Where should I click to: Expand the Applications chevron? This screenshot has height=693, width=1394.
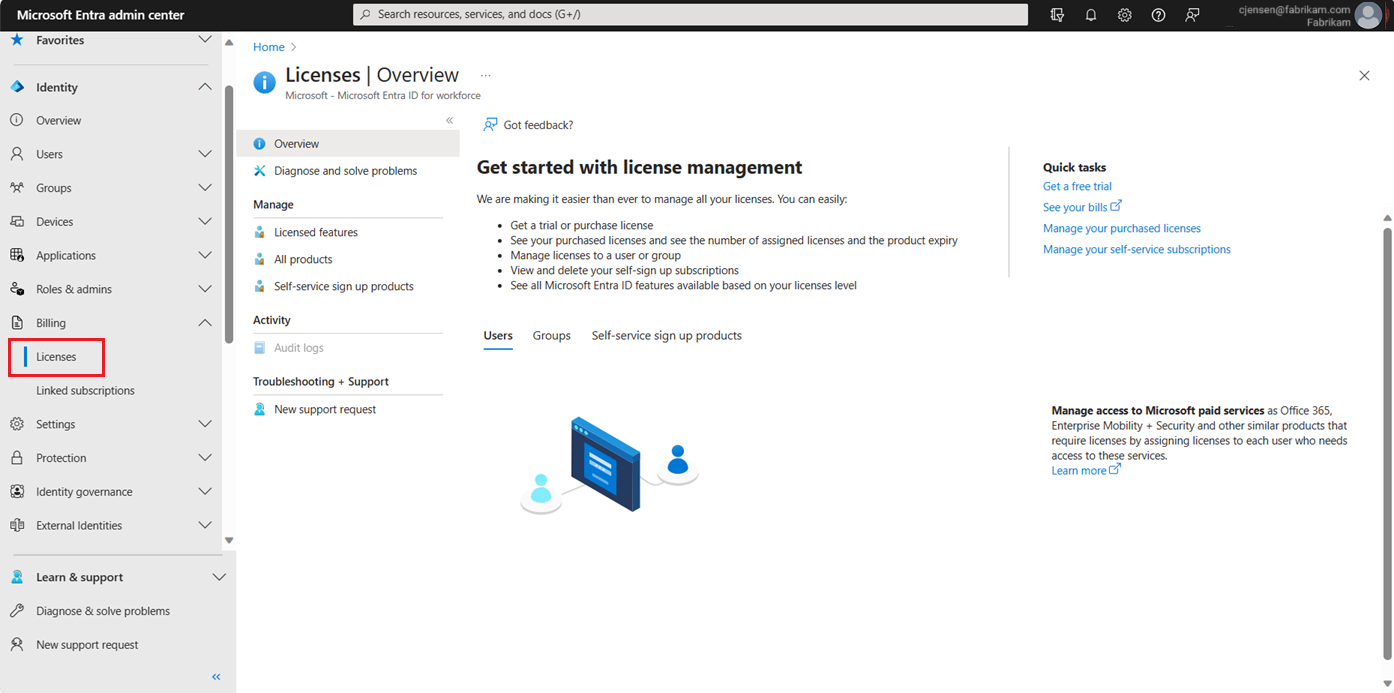pos(205,255)
